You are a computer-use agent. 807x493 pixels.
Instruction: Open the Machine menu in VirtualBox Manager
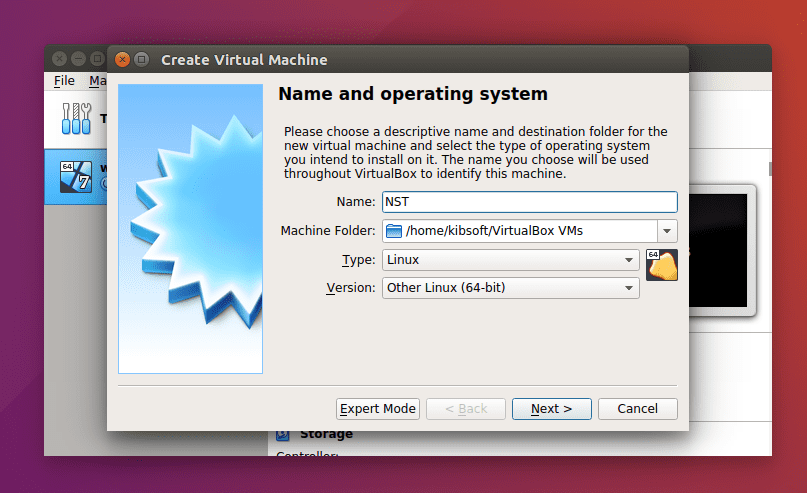point(97,81)
